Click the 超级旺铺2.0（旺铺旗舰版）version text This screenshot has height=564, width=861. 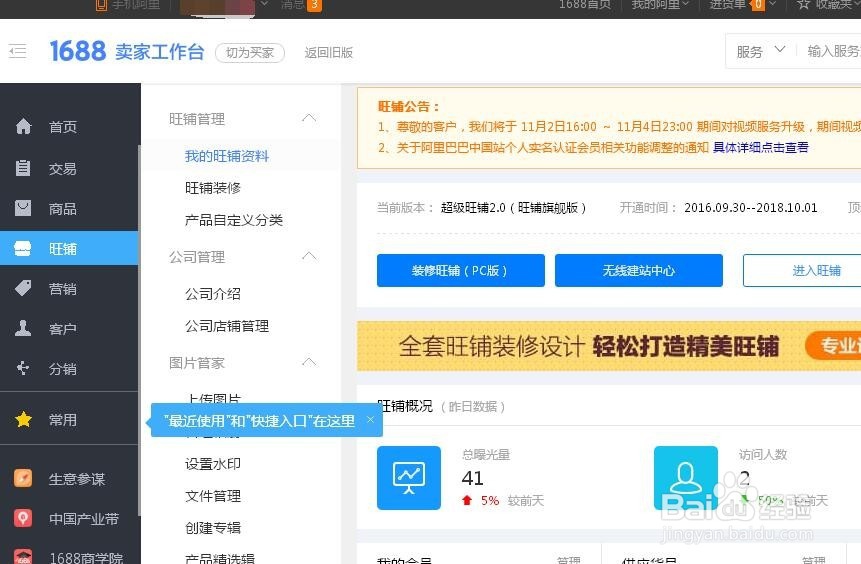coord(513,208)
